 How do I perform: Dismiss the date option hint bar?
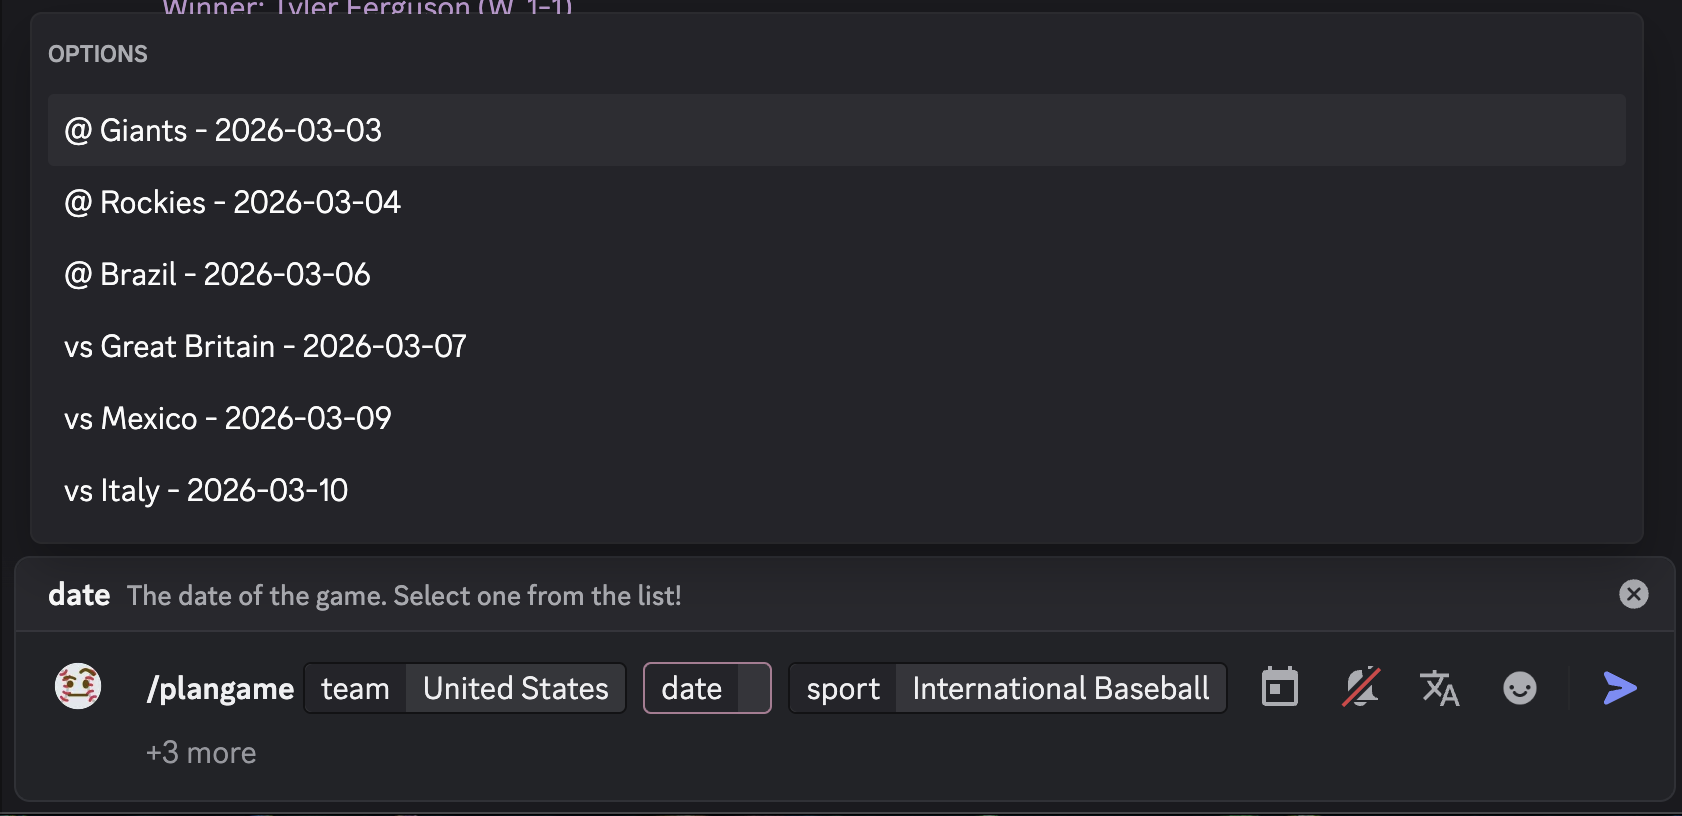pos(1633,595)
